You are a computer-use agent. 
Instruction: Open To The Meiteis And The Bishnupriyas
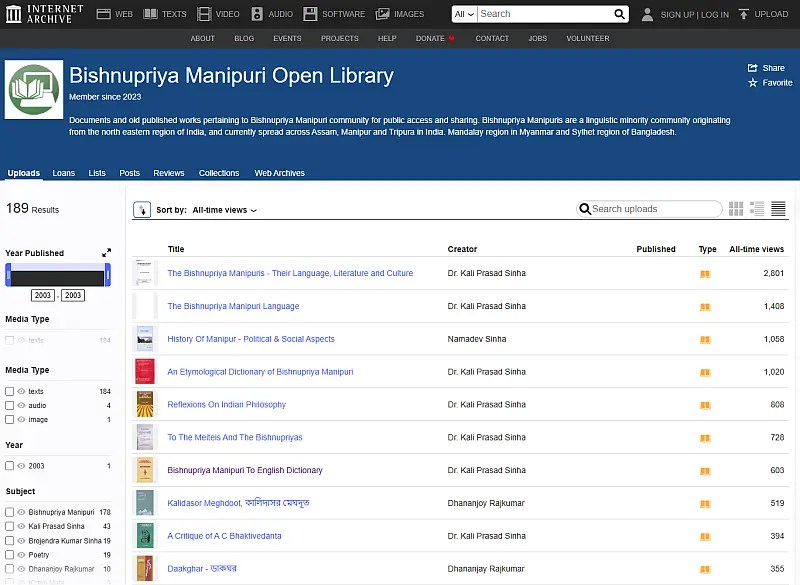click(235, 437)
